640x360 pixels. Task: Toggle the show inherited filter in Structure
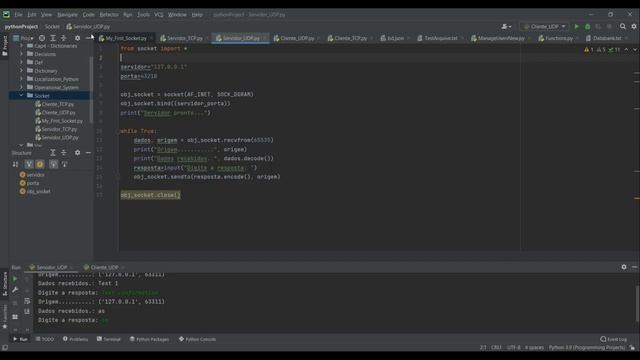point(53,164)
